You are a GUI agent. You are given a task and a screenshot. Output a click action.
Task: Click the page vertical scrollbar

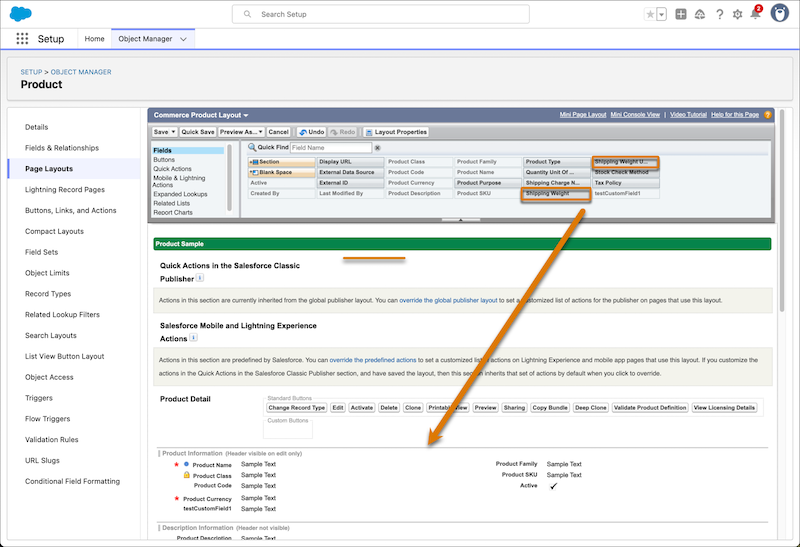click(782, 210)
